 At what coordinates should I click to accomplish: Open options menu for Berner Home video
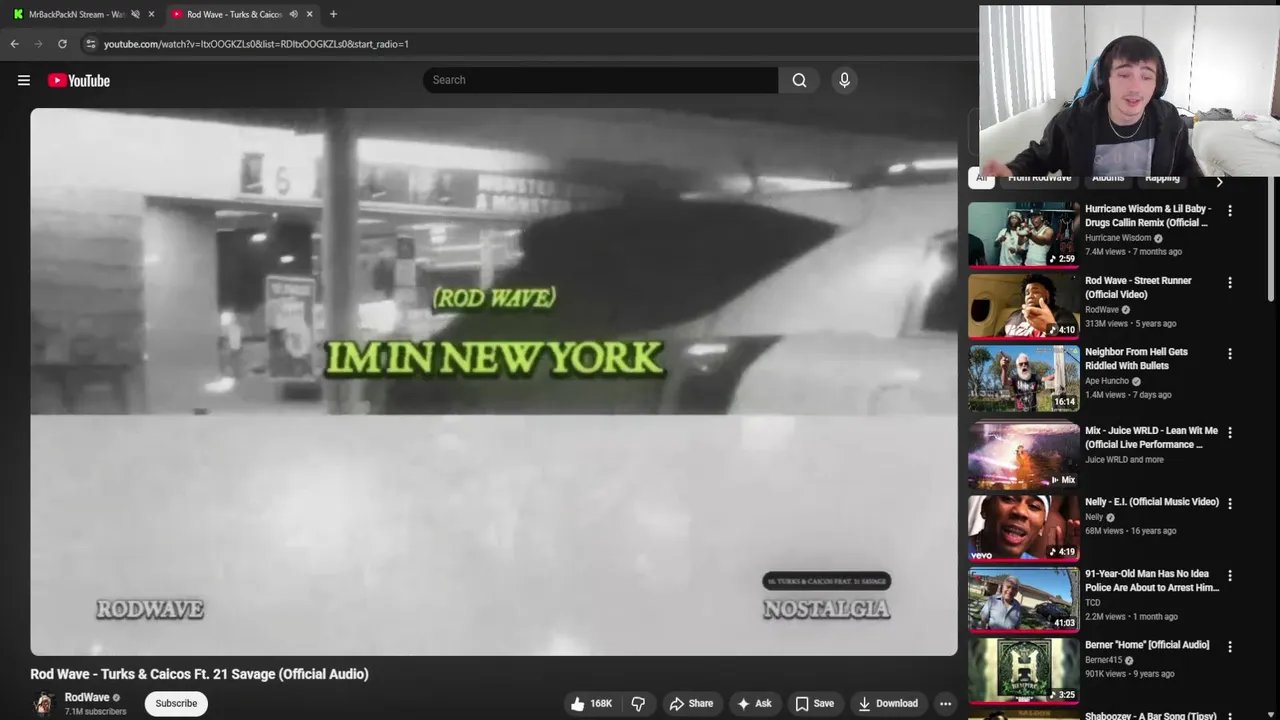click(1230, 647)
